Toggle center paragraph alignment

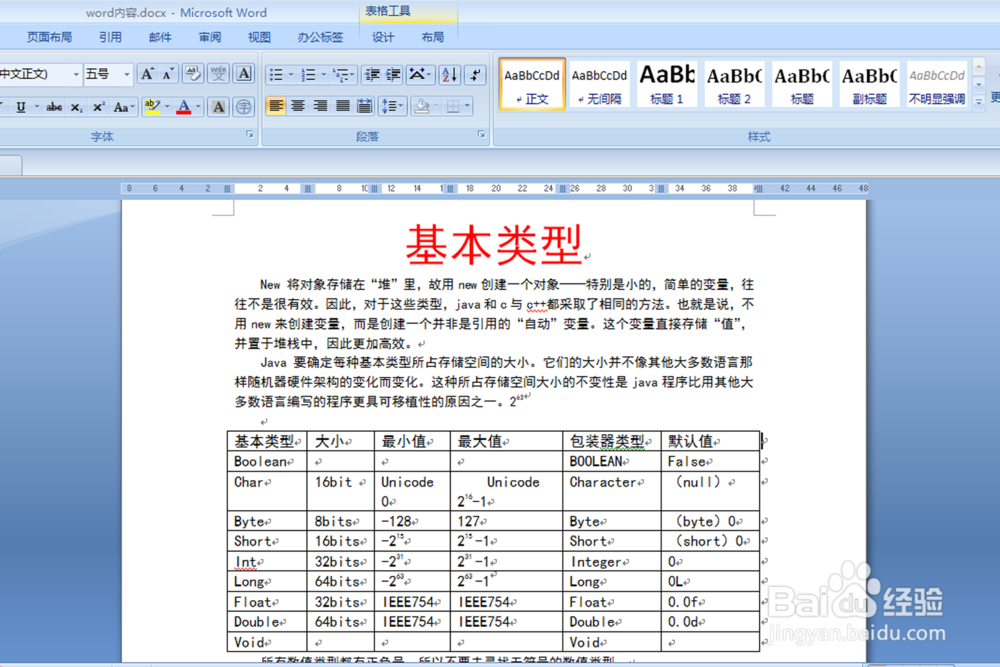(x=296, y=106)
